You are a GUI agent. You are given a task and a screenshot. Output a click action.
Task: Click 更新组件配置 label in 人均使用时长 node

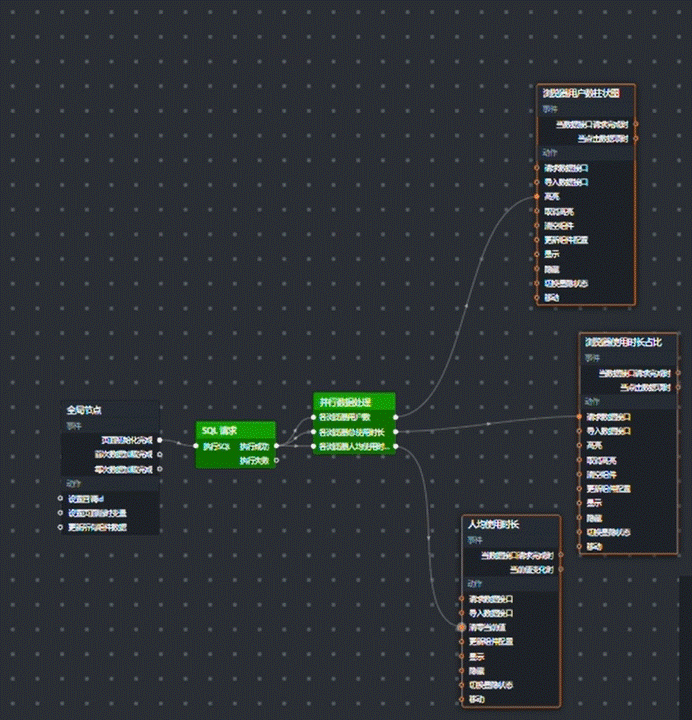(x=491, y=641)
